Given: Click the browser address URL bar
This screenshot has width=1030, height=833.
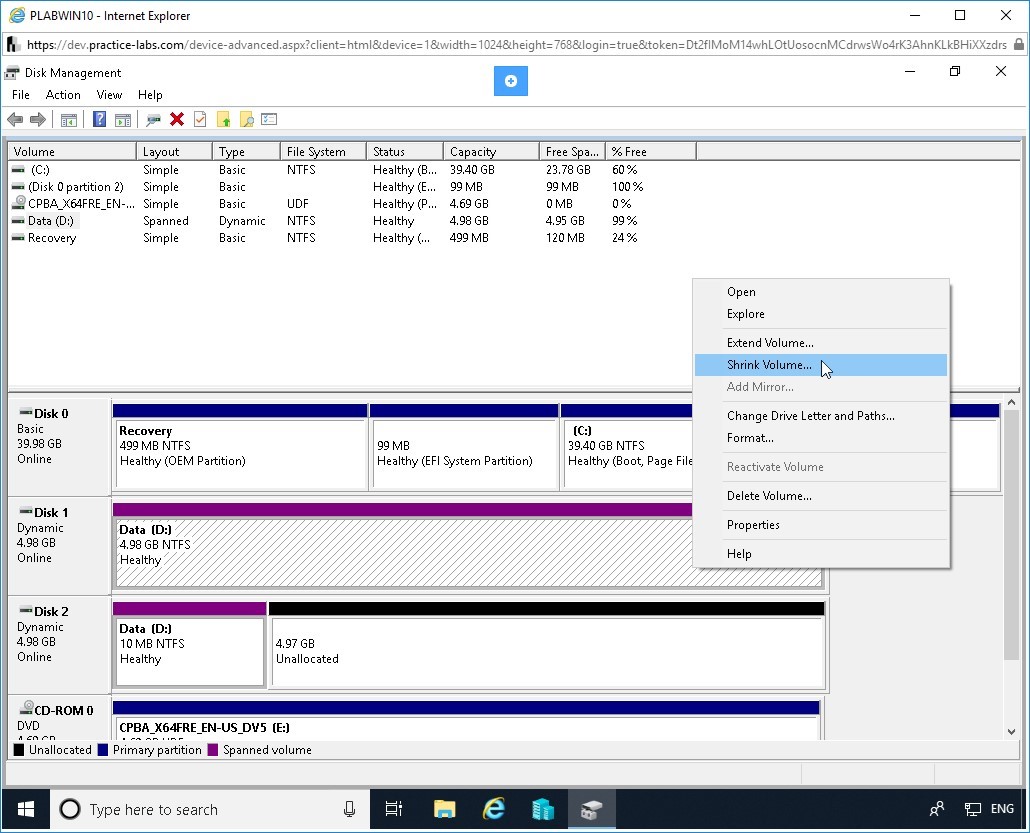Looking at the screenshot, I should pyautogui.click(x=516, y=45).
